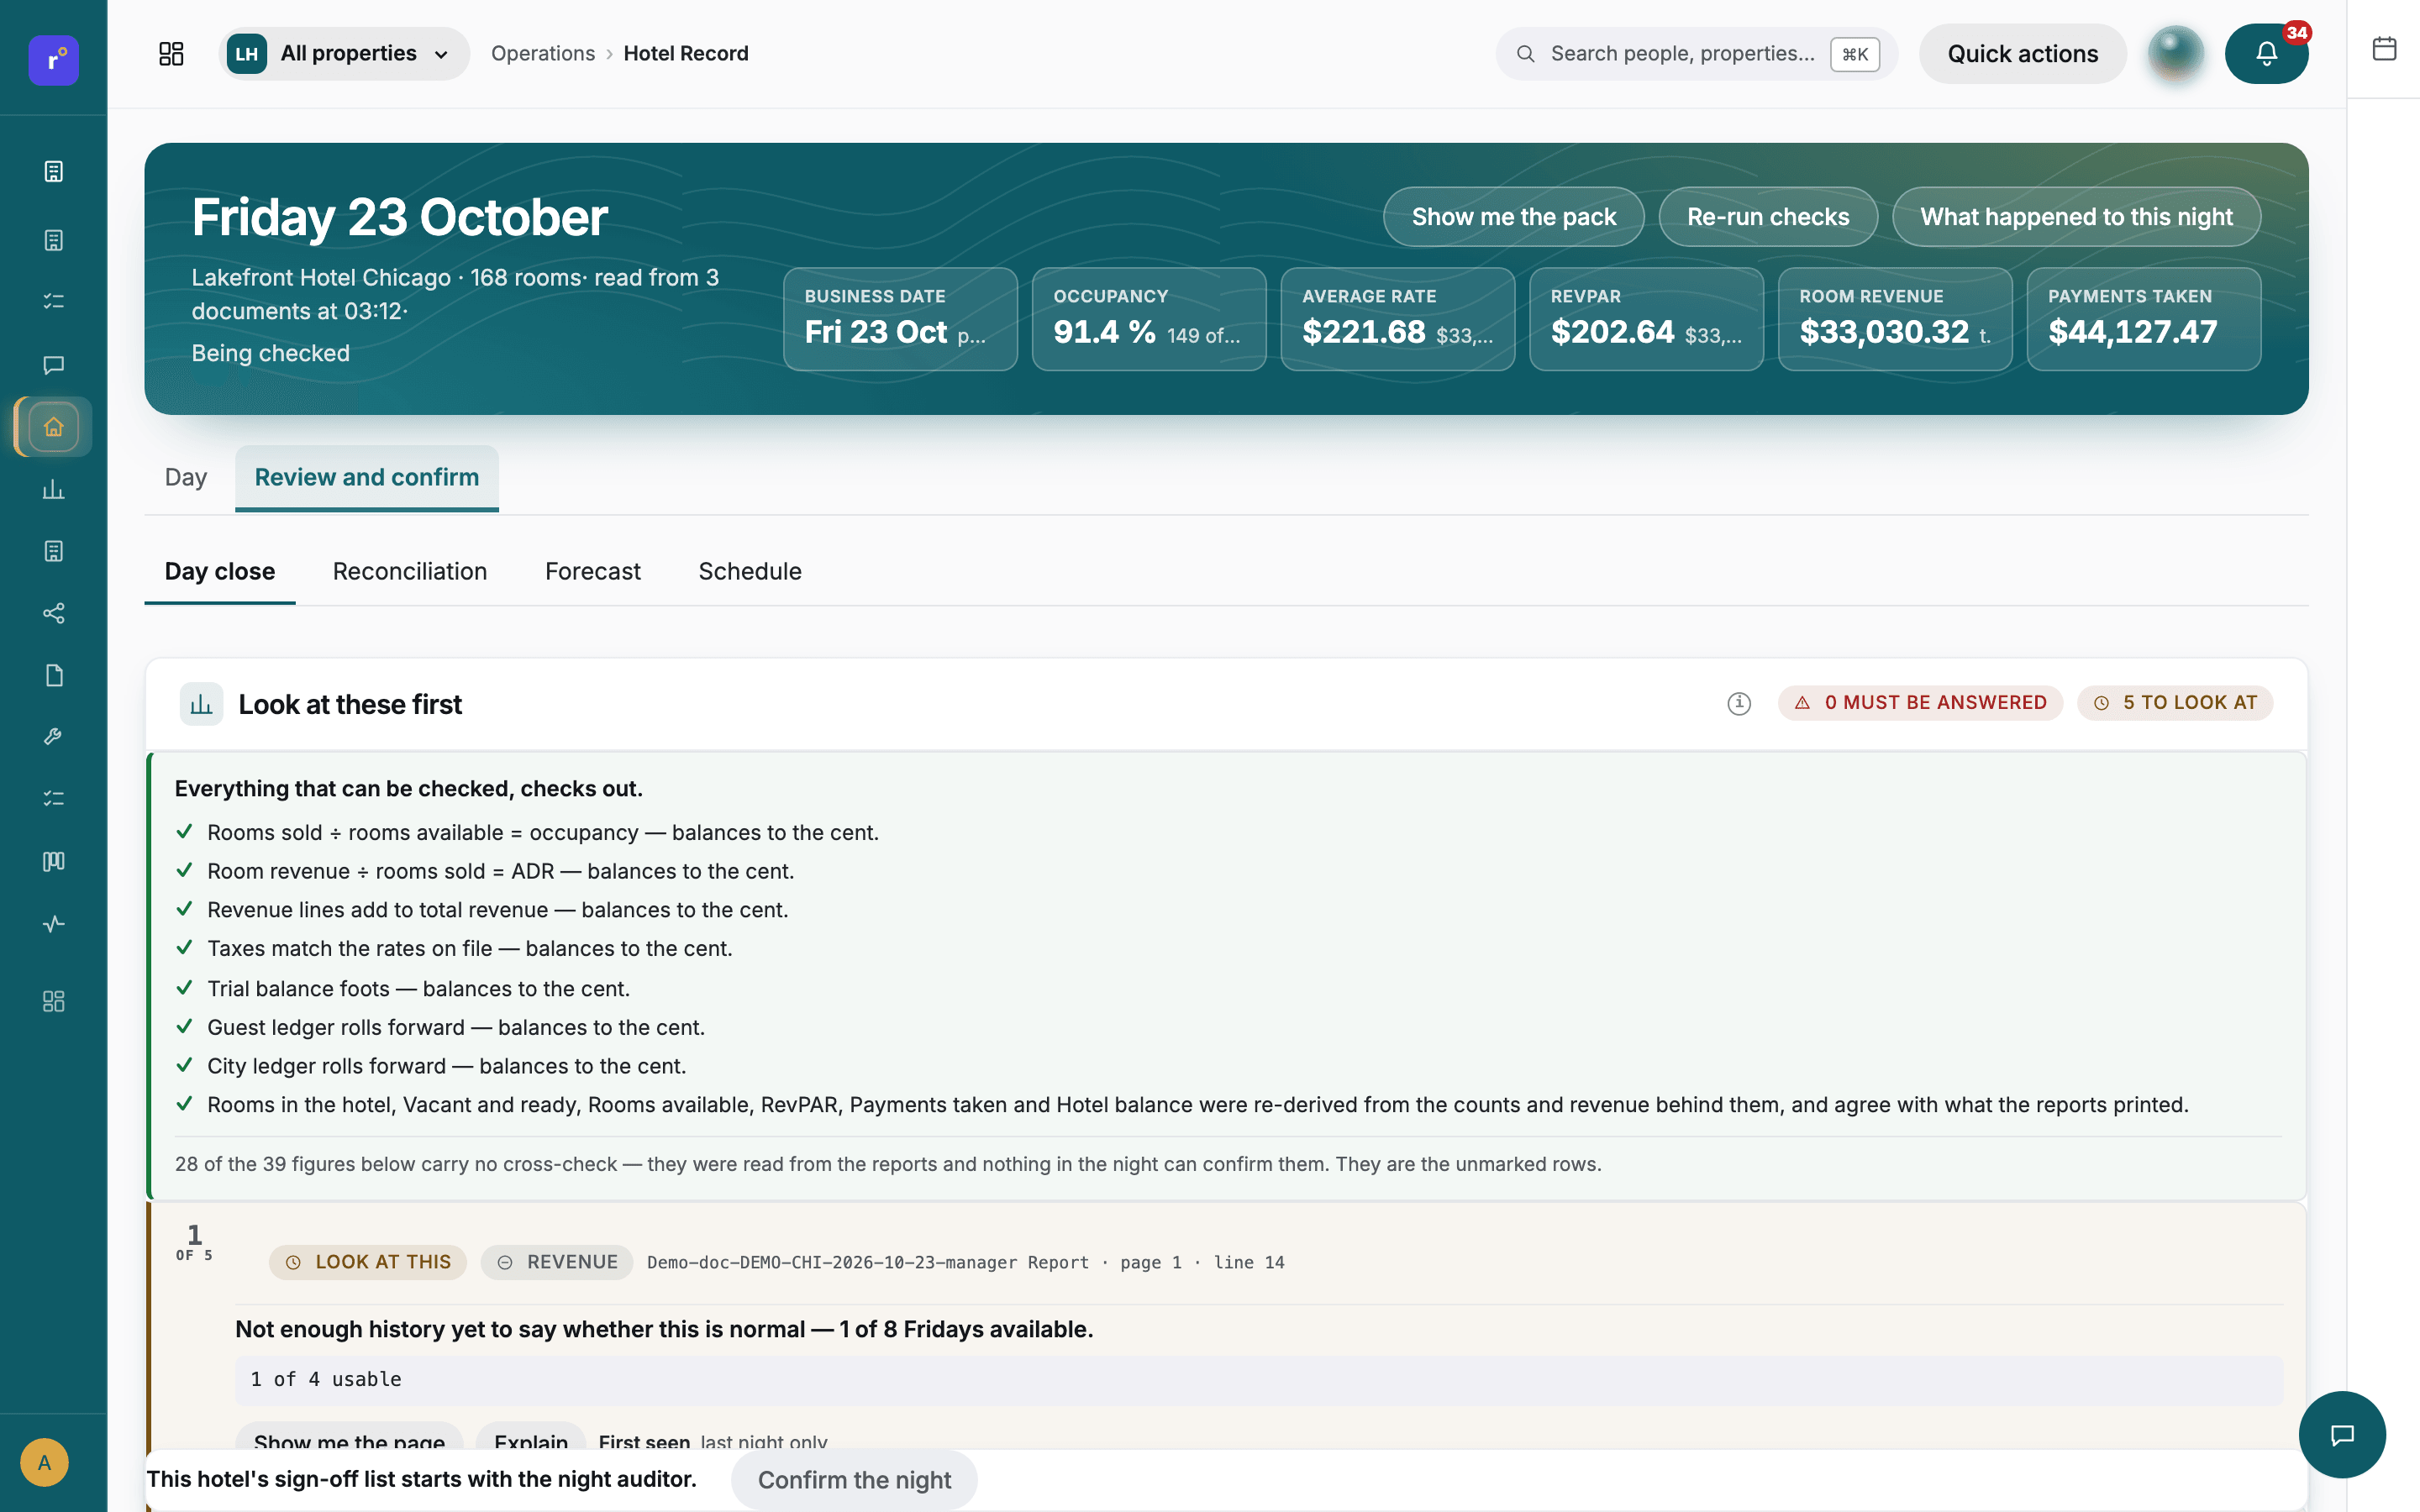The width and height of the screenshot is (2420, 1512).
Task: Select the highlighted home icon in sidebar
Action: coord(54,427)
